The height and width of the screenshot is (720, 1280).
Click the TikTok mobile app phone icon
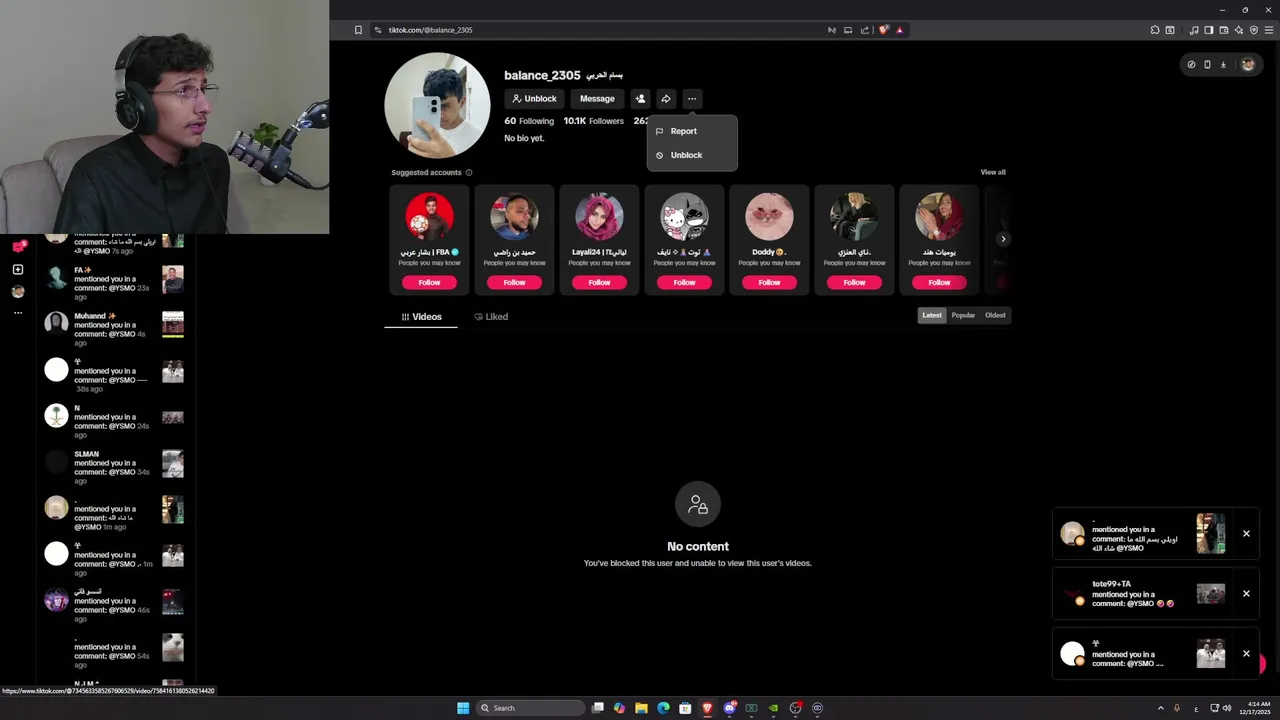point(1207,64)
